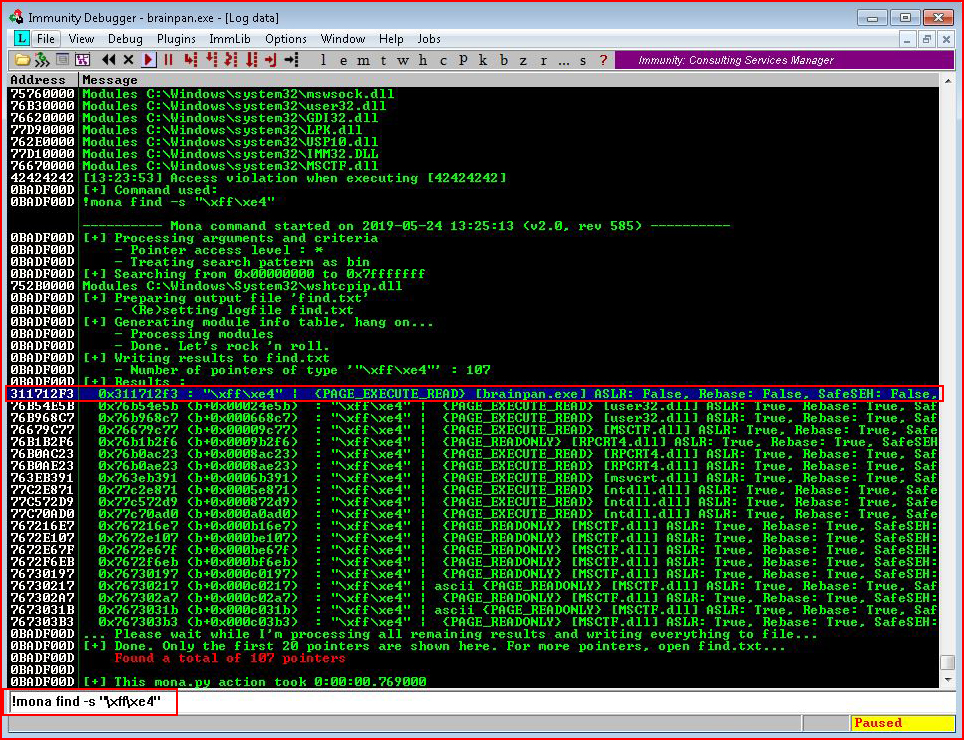The width and height of the screenshot is (964, 740).
Task: Click the Open file folder icon
Action: 23,60
